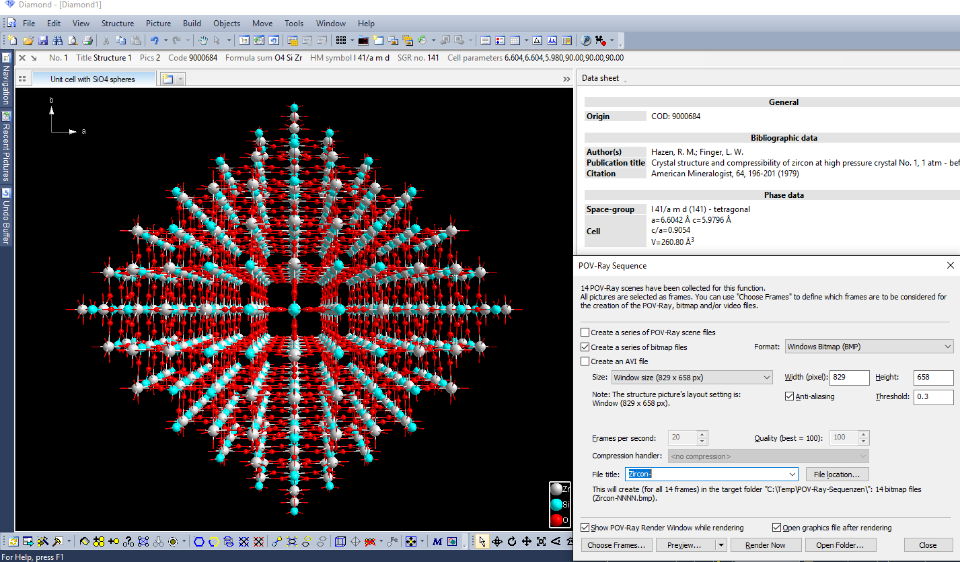Open the Structure menu

coord(117,22)
